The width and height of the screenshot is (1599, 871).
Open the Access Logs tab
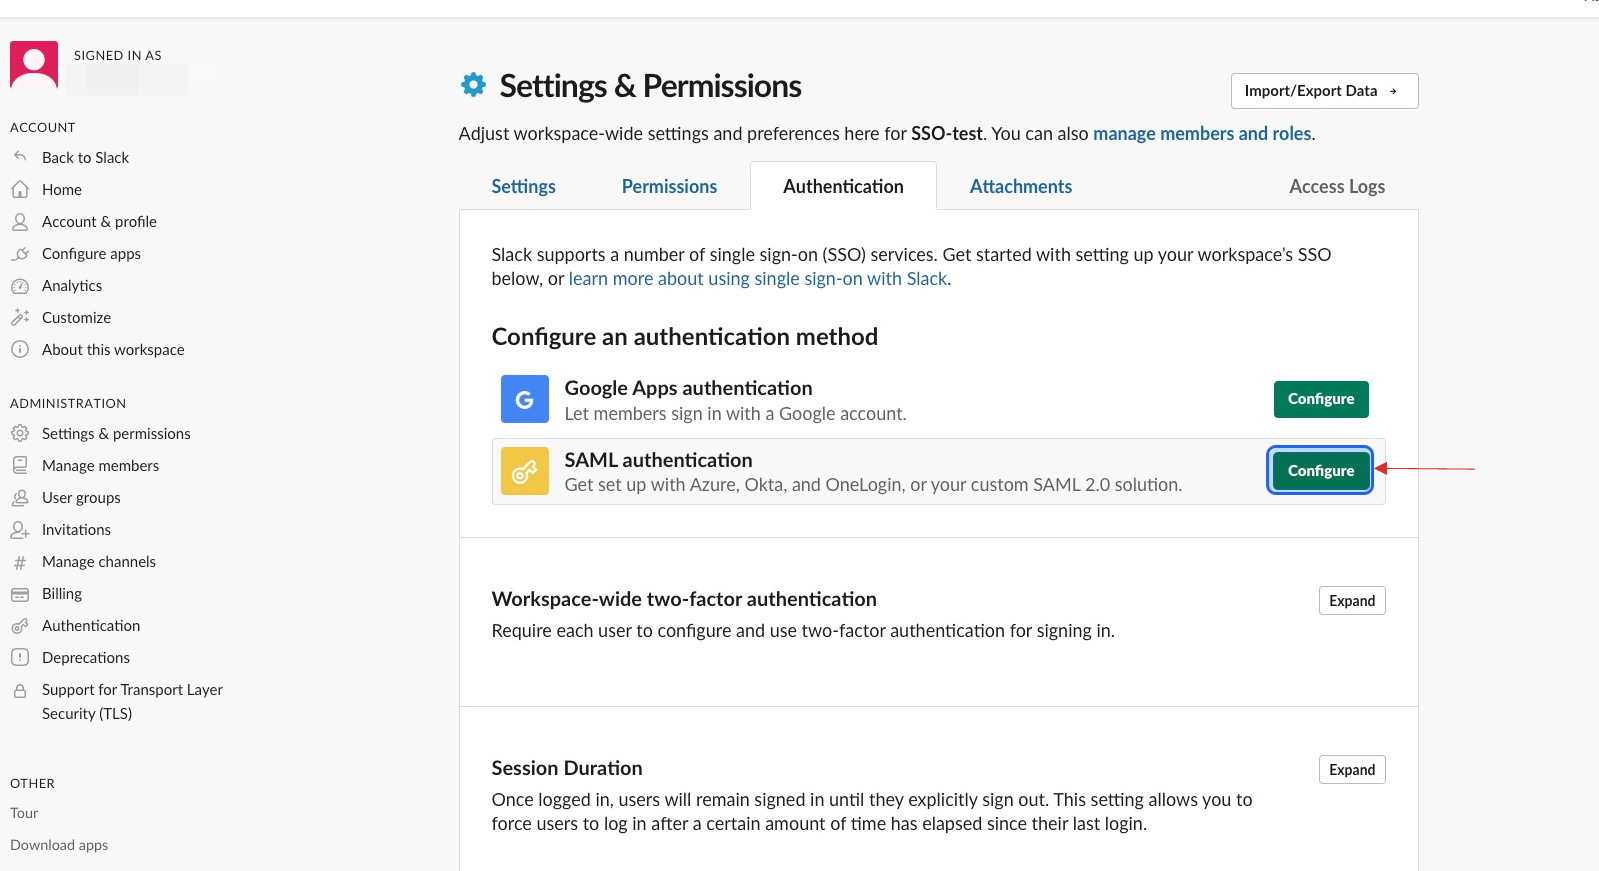pyautogui.click(x=1337, y=186)
